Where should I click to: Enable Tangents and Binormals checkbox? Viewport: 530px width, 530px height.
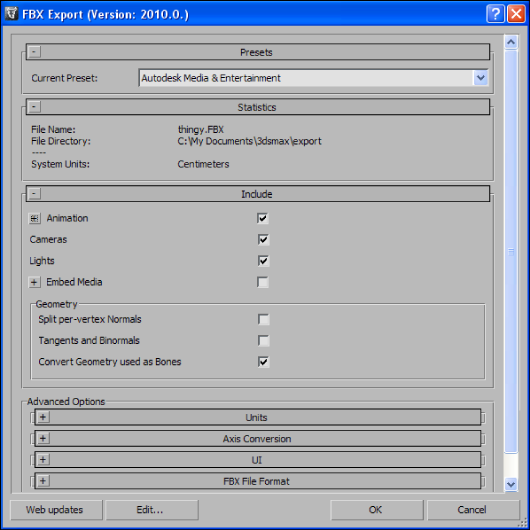click(x=263, y=341)
